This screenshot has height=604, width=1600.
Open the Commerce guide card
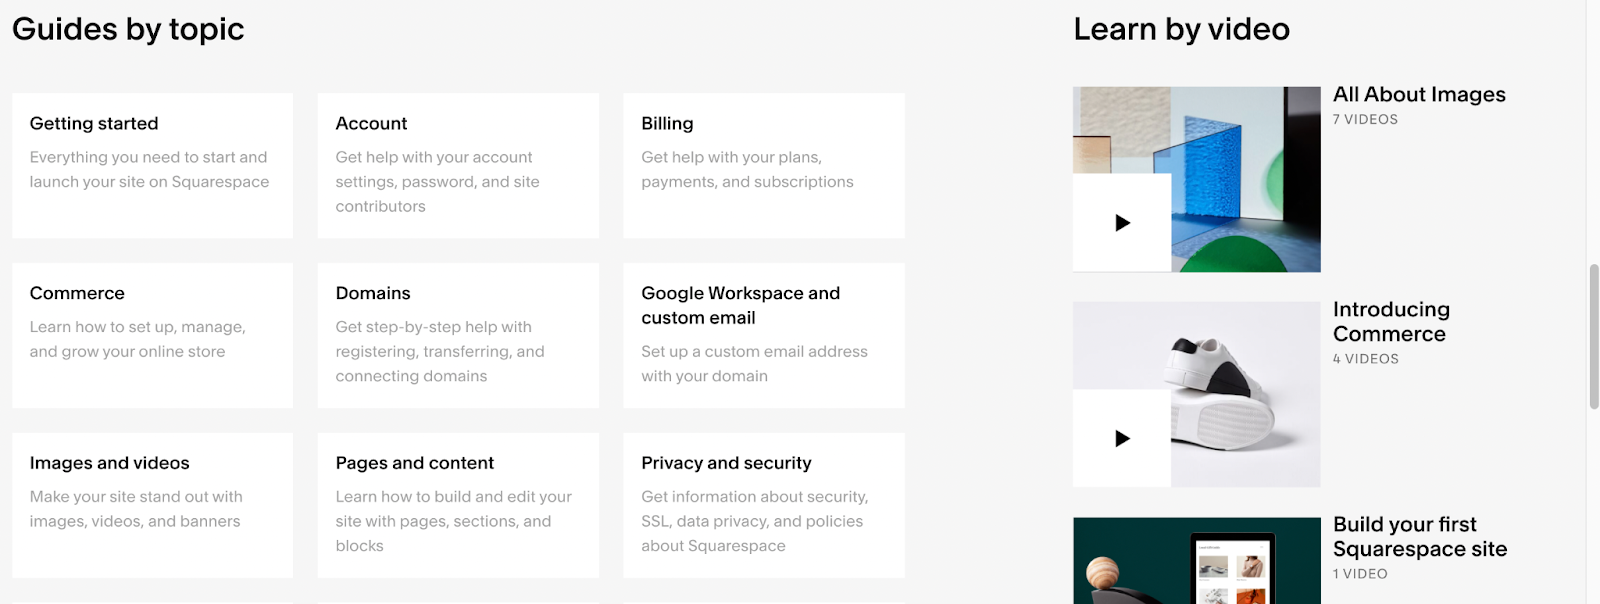(153, 335)
